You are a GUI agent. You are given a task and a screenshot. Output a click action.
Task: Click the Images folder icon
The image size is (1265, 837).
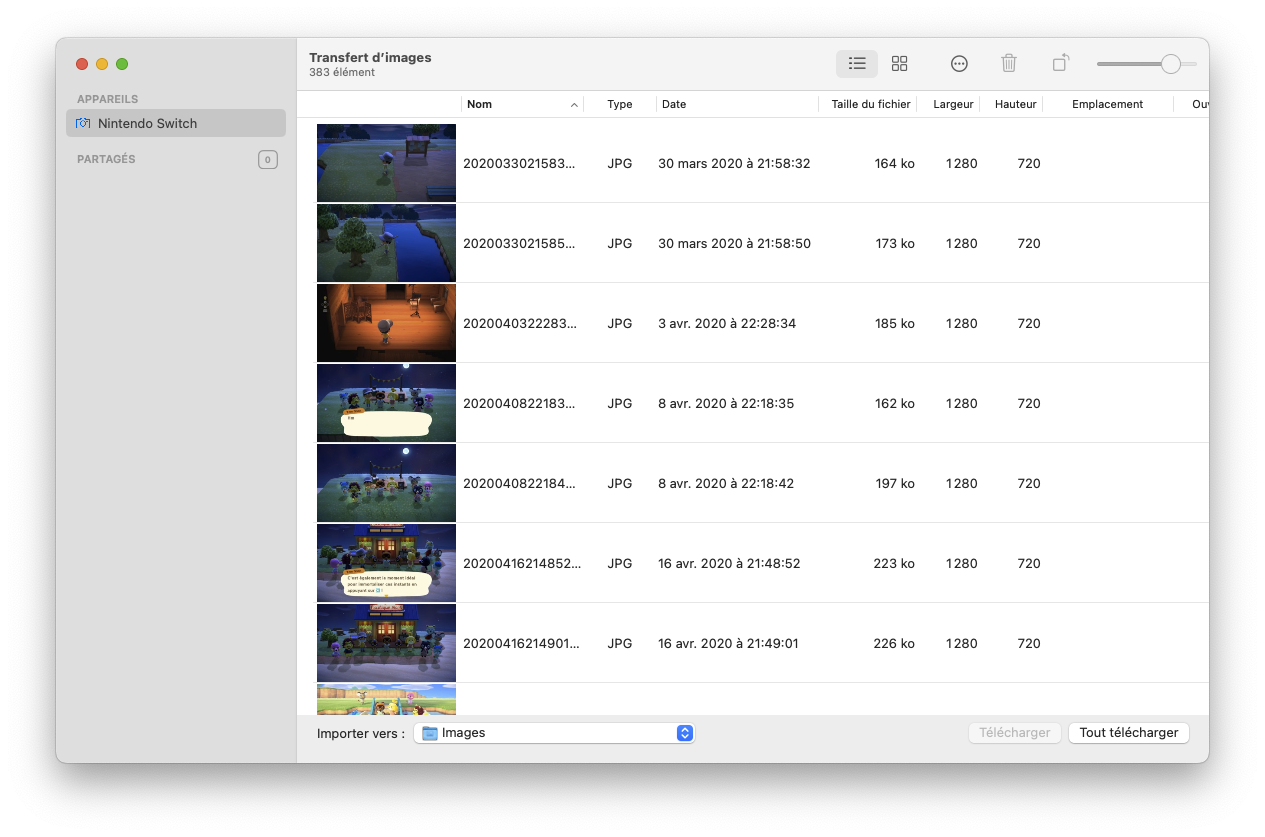pos(430,733)
